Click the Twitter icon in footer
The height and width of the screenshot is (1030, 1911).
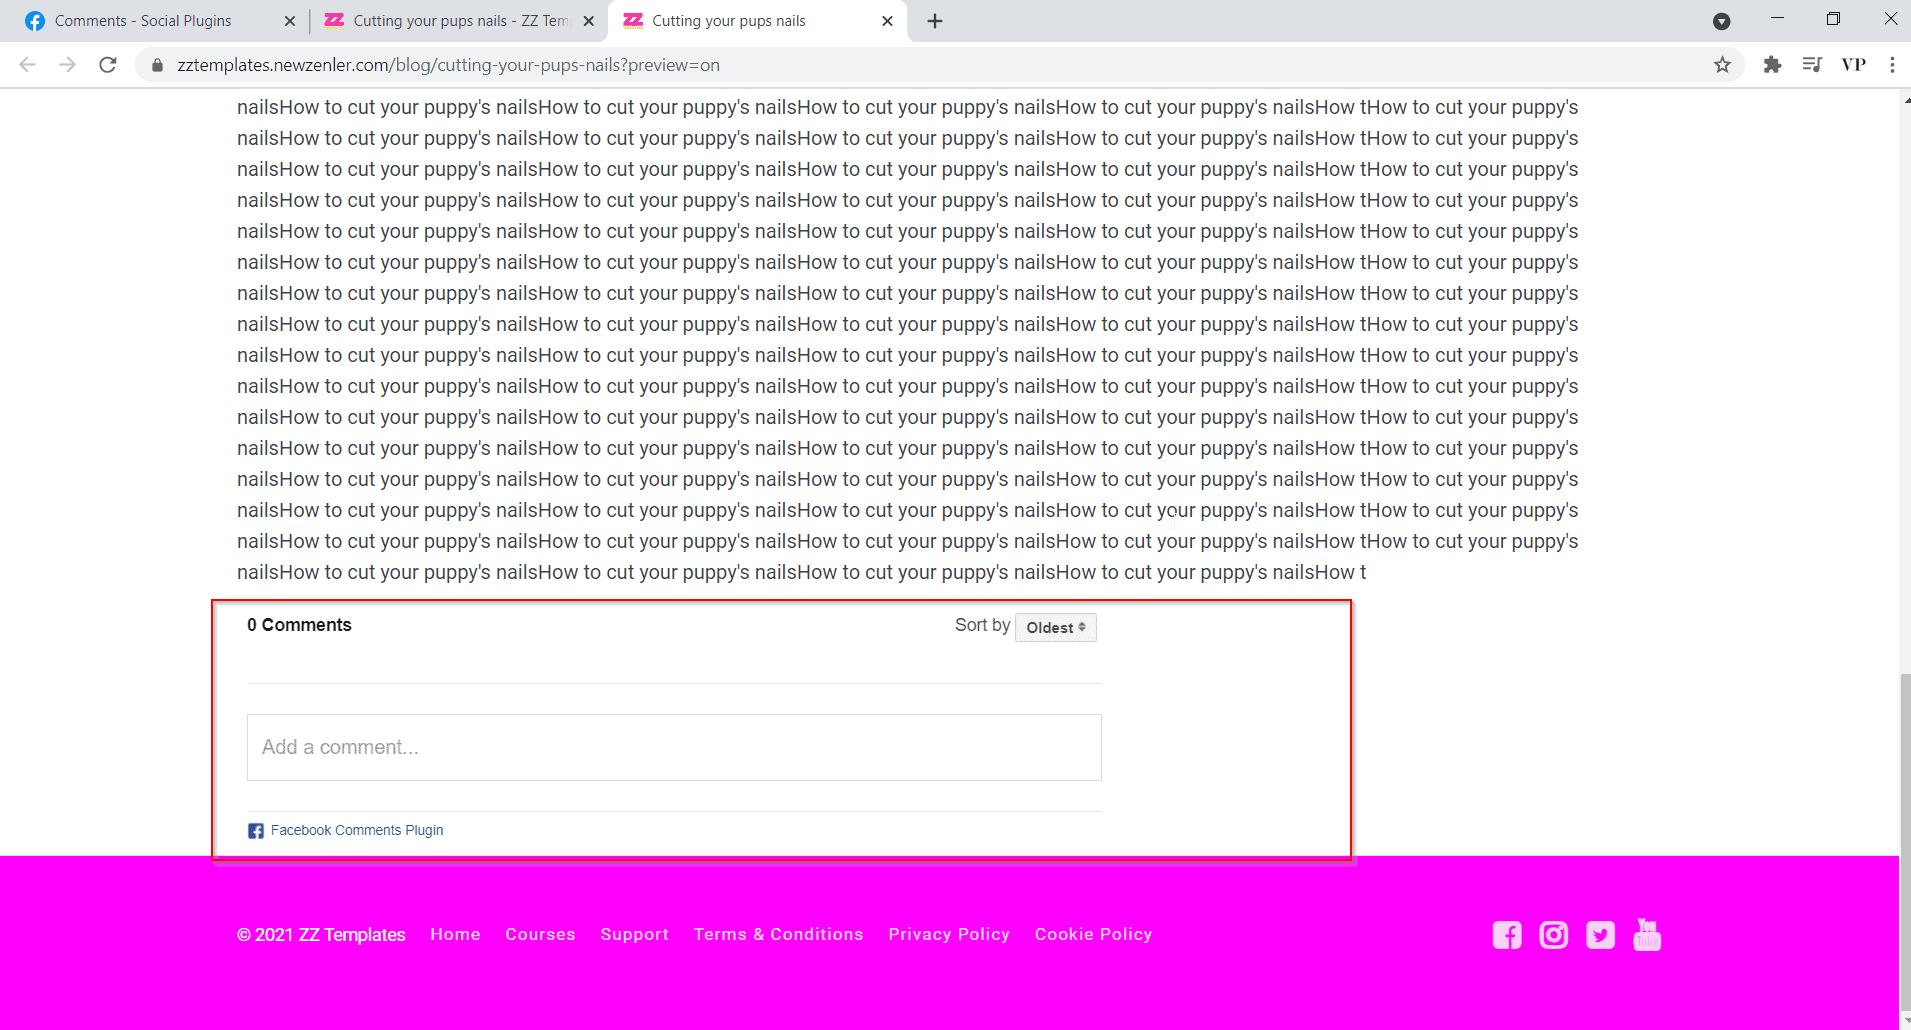1600,935
